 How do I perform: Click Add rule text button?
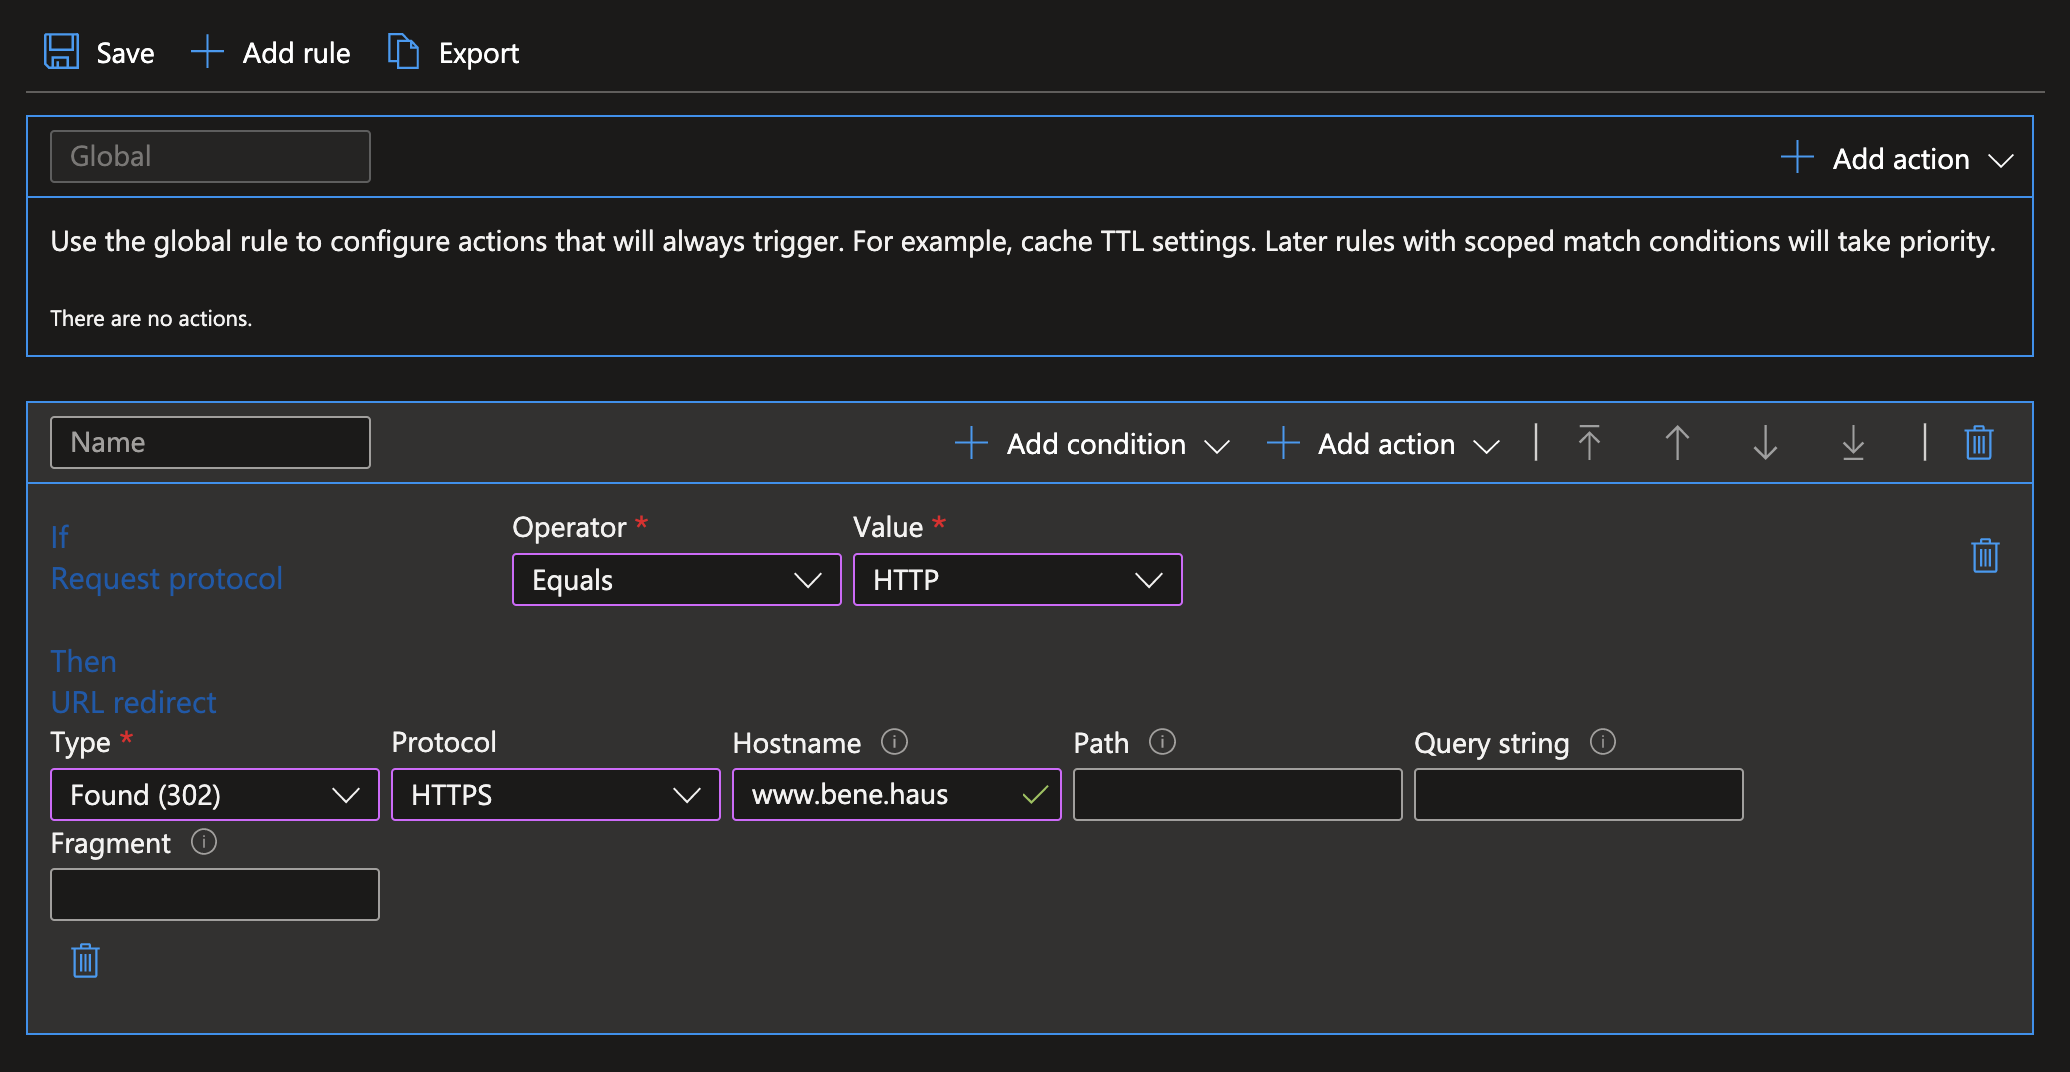[x=296, y=53]
